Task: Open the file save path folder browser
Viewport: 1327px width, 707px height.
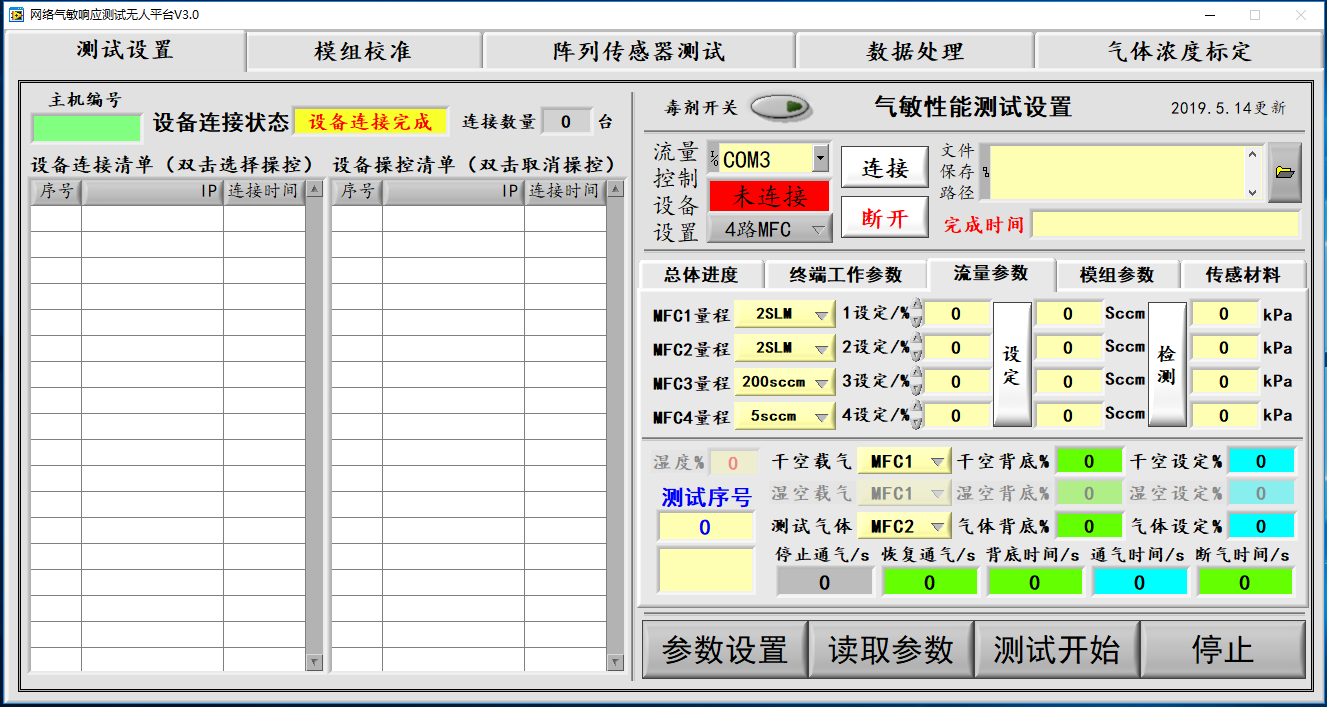Action: [1285, 173]
